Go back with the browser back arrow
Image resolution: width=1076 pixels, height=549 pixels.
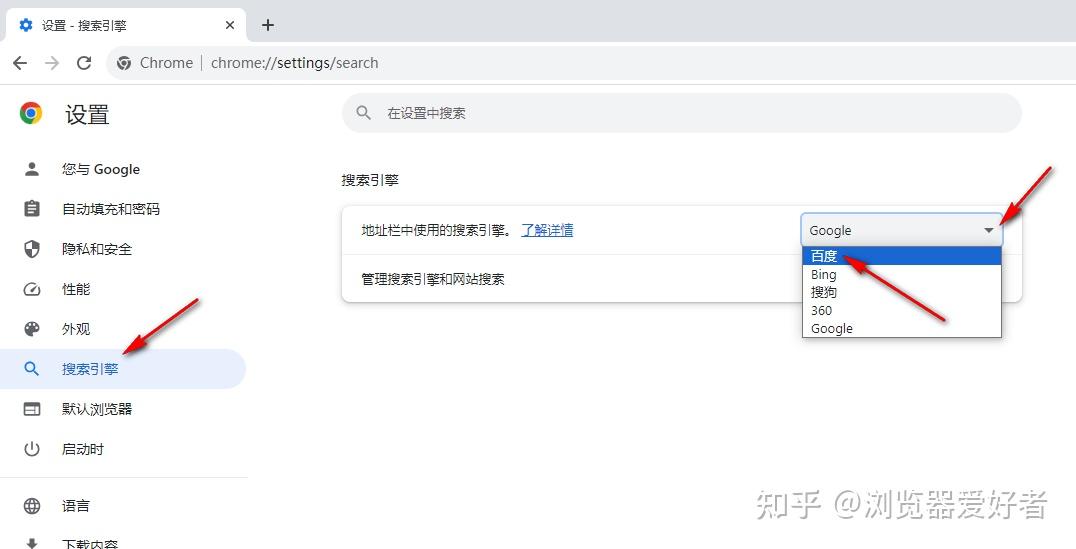(x=20, y=63)
